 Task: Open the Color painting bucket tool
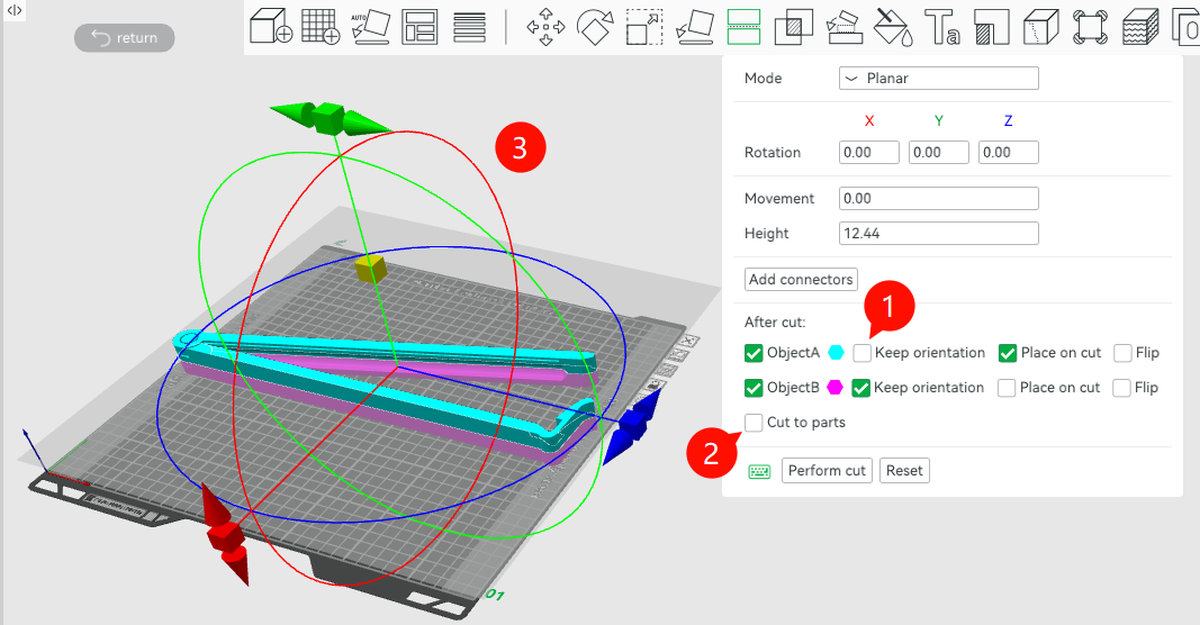coord(892,26)
